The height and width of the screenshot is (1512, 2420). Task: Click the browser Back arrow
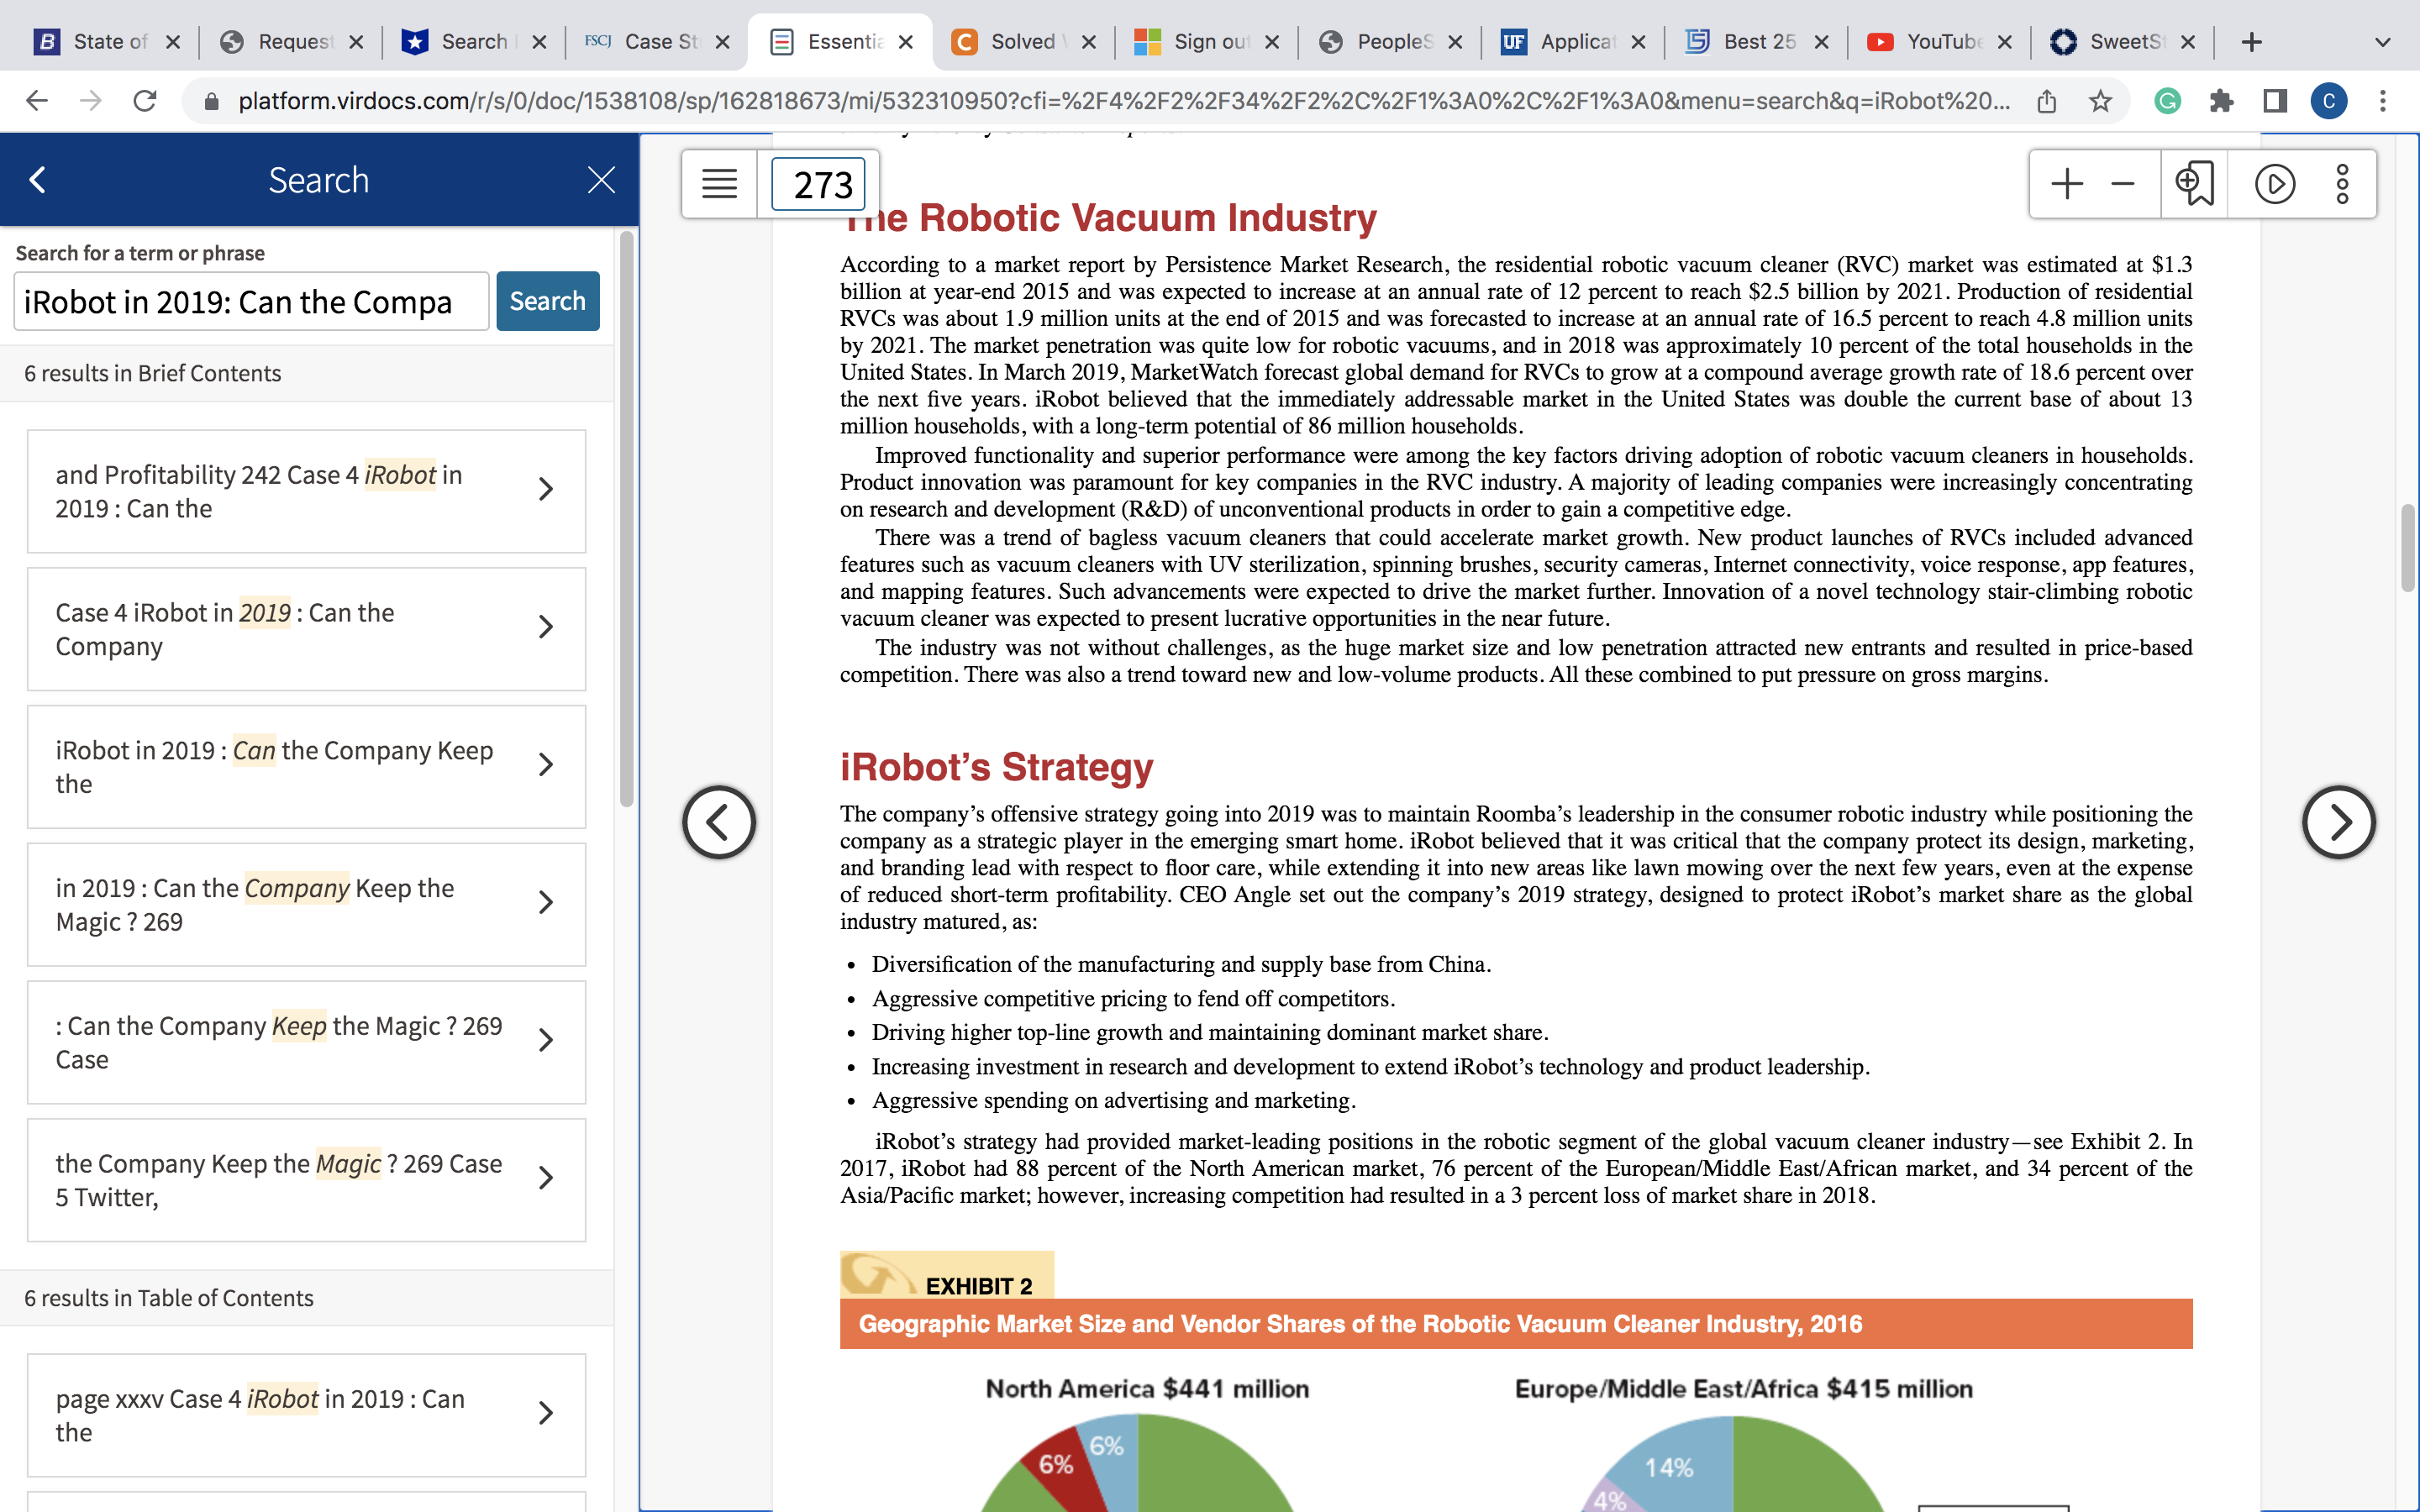(x=37, y=101)
